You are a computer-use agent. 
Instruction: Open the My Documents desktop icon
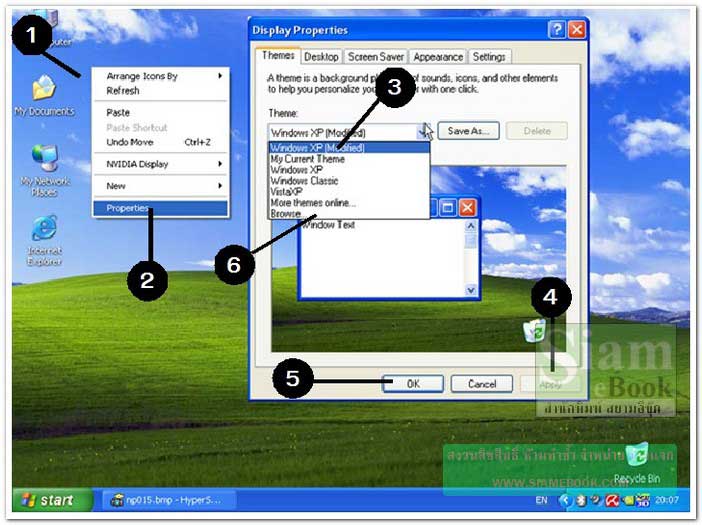coord(44,96)
